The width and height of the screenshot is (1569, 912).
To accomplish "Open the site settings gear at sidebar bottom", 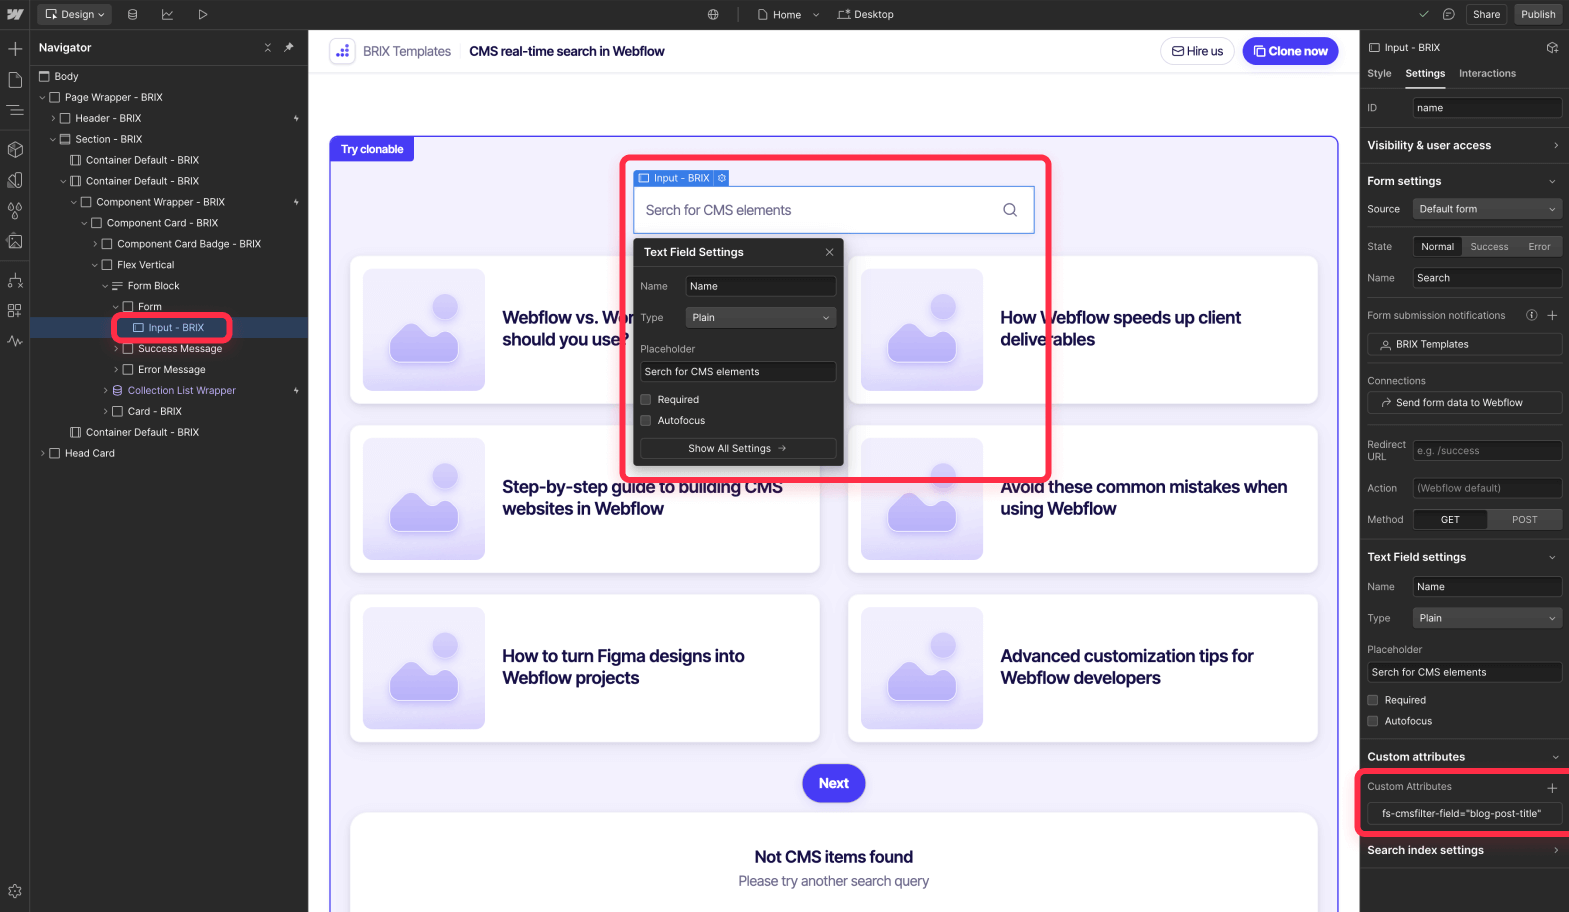I will (x=15, y=891).
